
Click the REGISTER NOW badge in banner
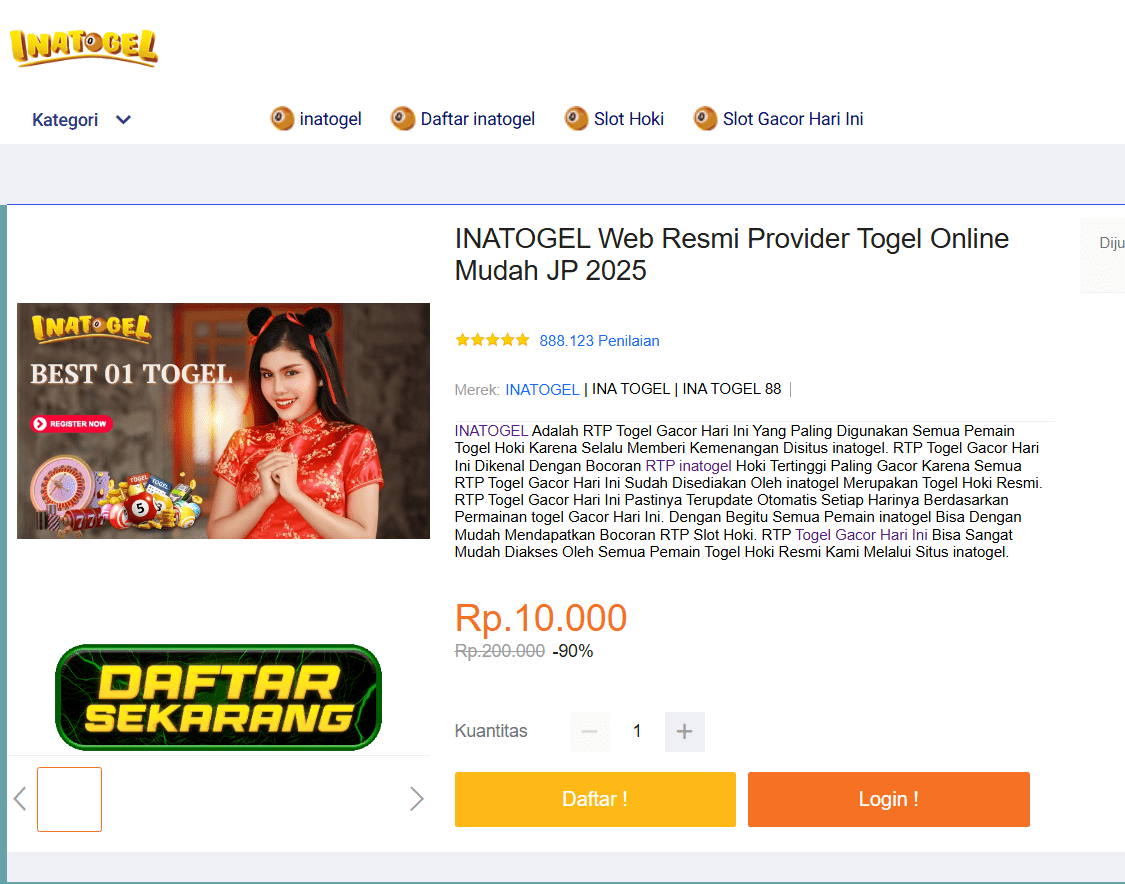pyautogui.click(x=71, y=424)
